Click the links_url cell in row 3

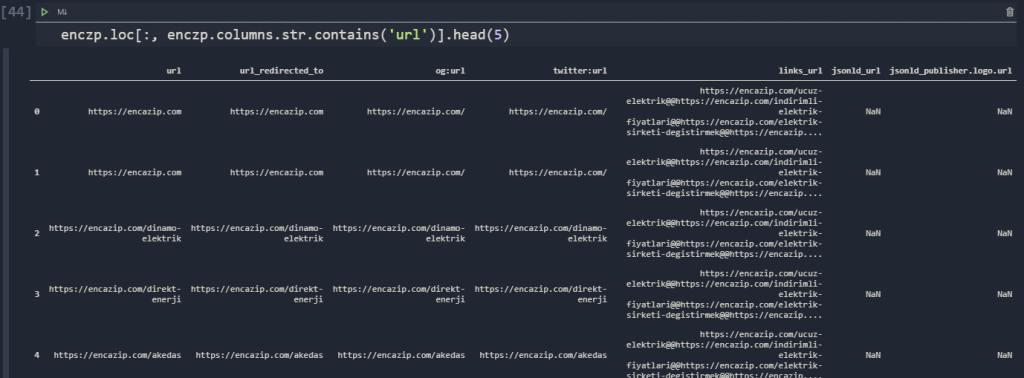click(x=724, y=294)
